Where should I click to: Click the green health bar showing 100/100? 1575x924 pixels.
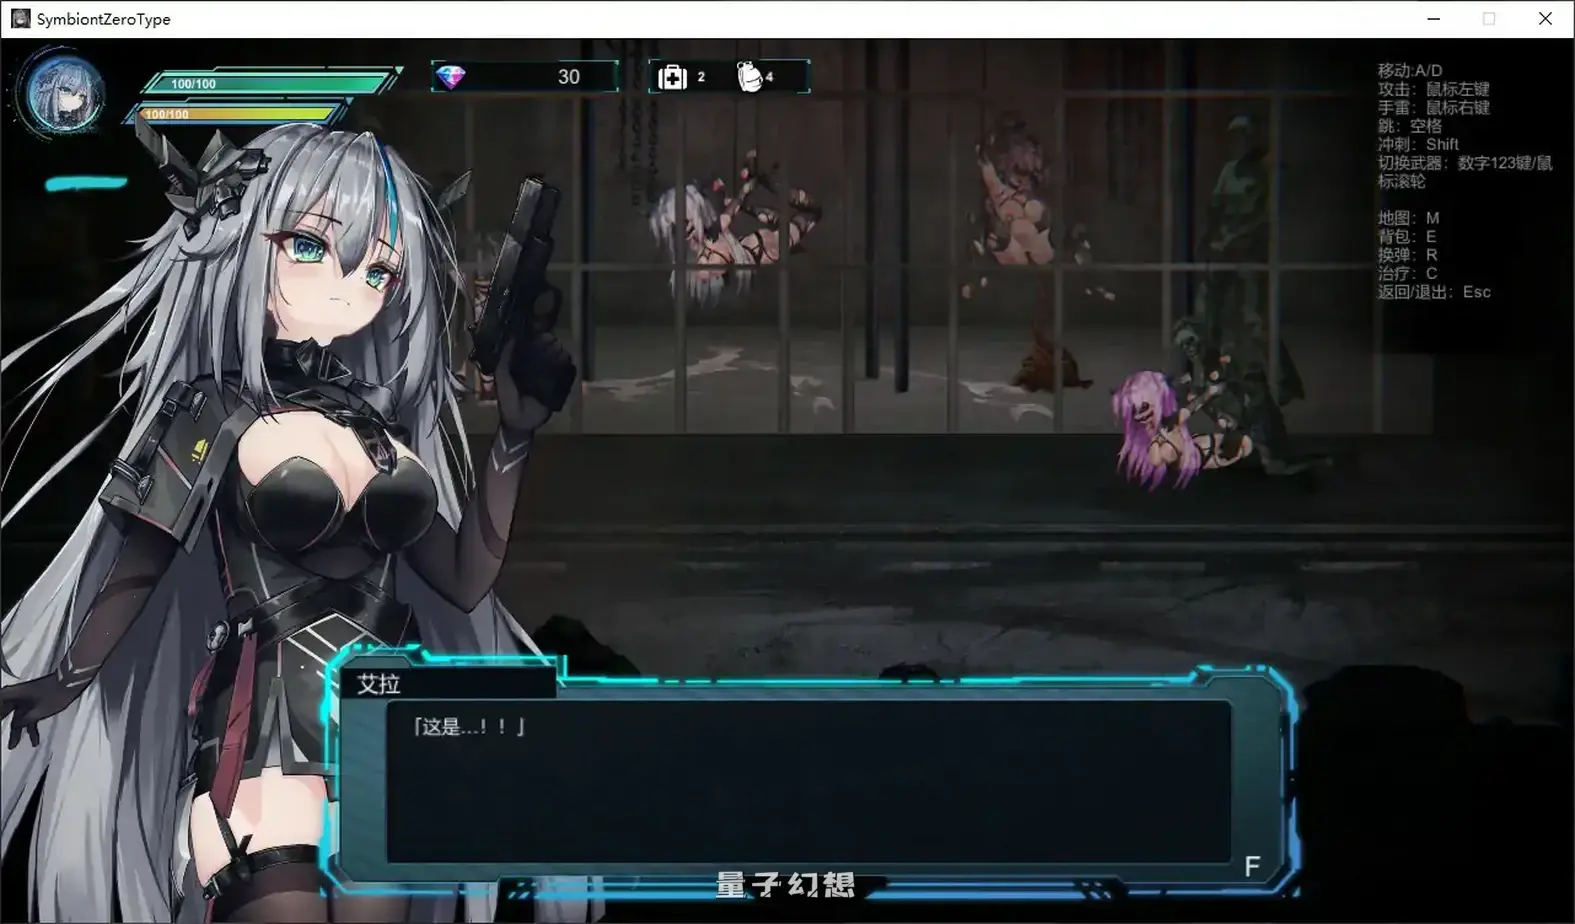pos(268,83)
